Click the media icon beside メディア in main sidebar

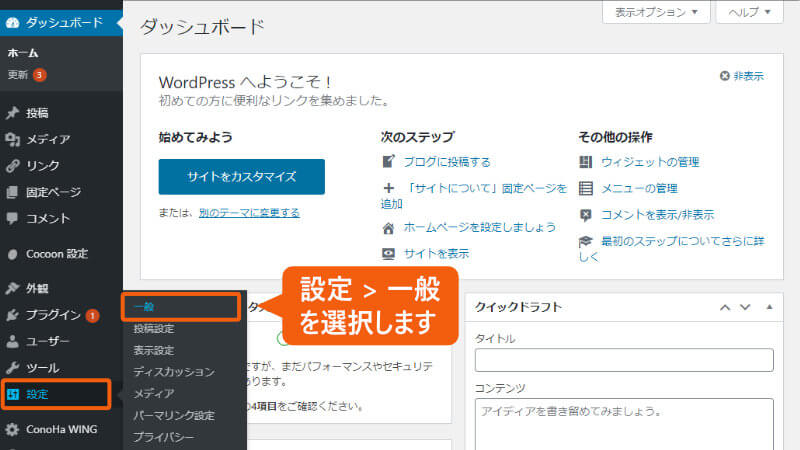12,139
